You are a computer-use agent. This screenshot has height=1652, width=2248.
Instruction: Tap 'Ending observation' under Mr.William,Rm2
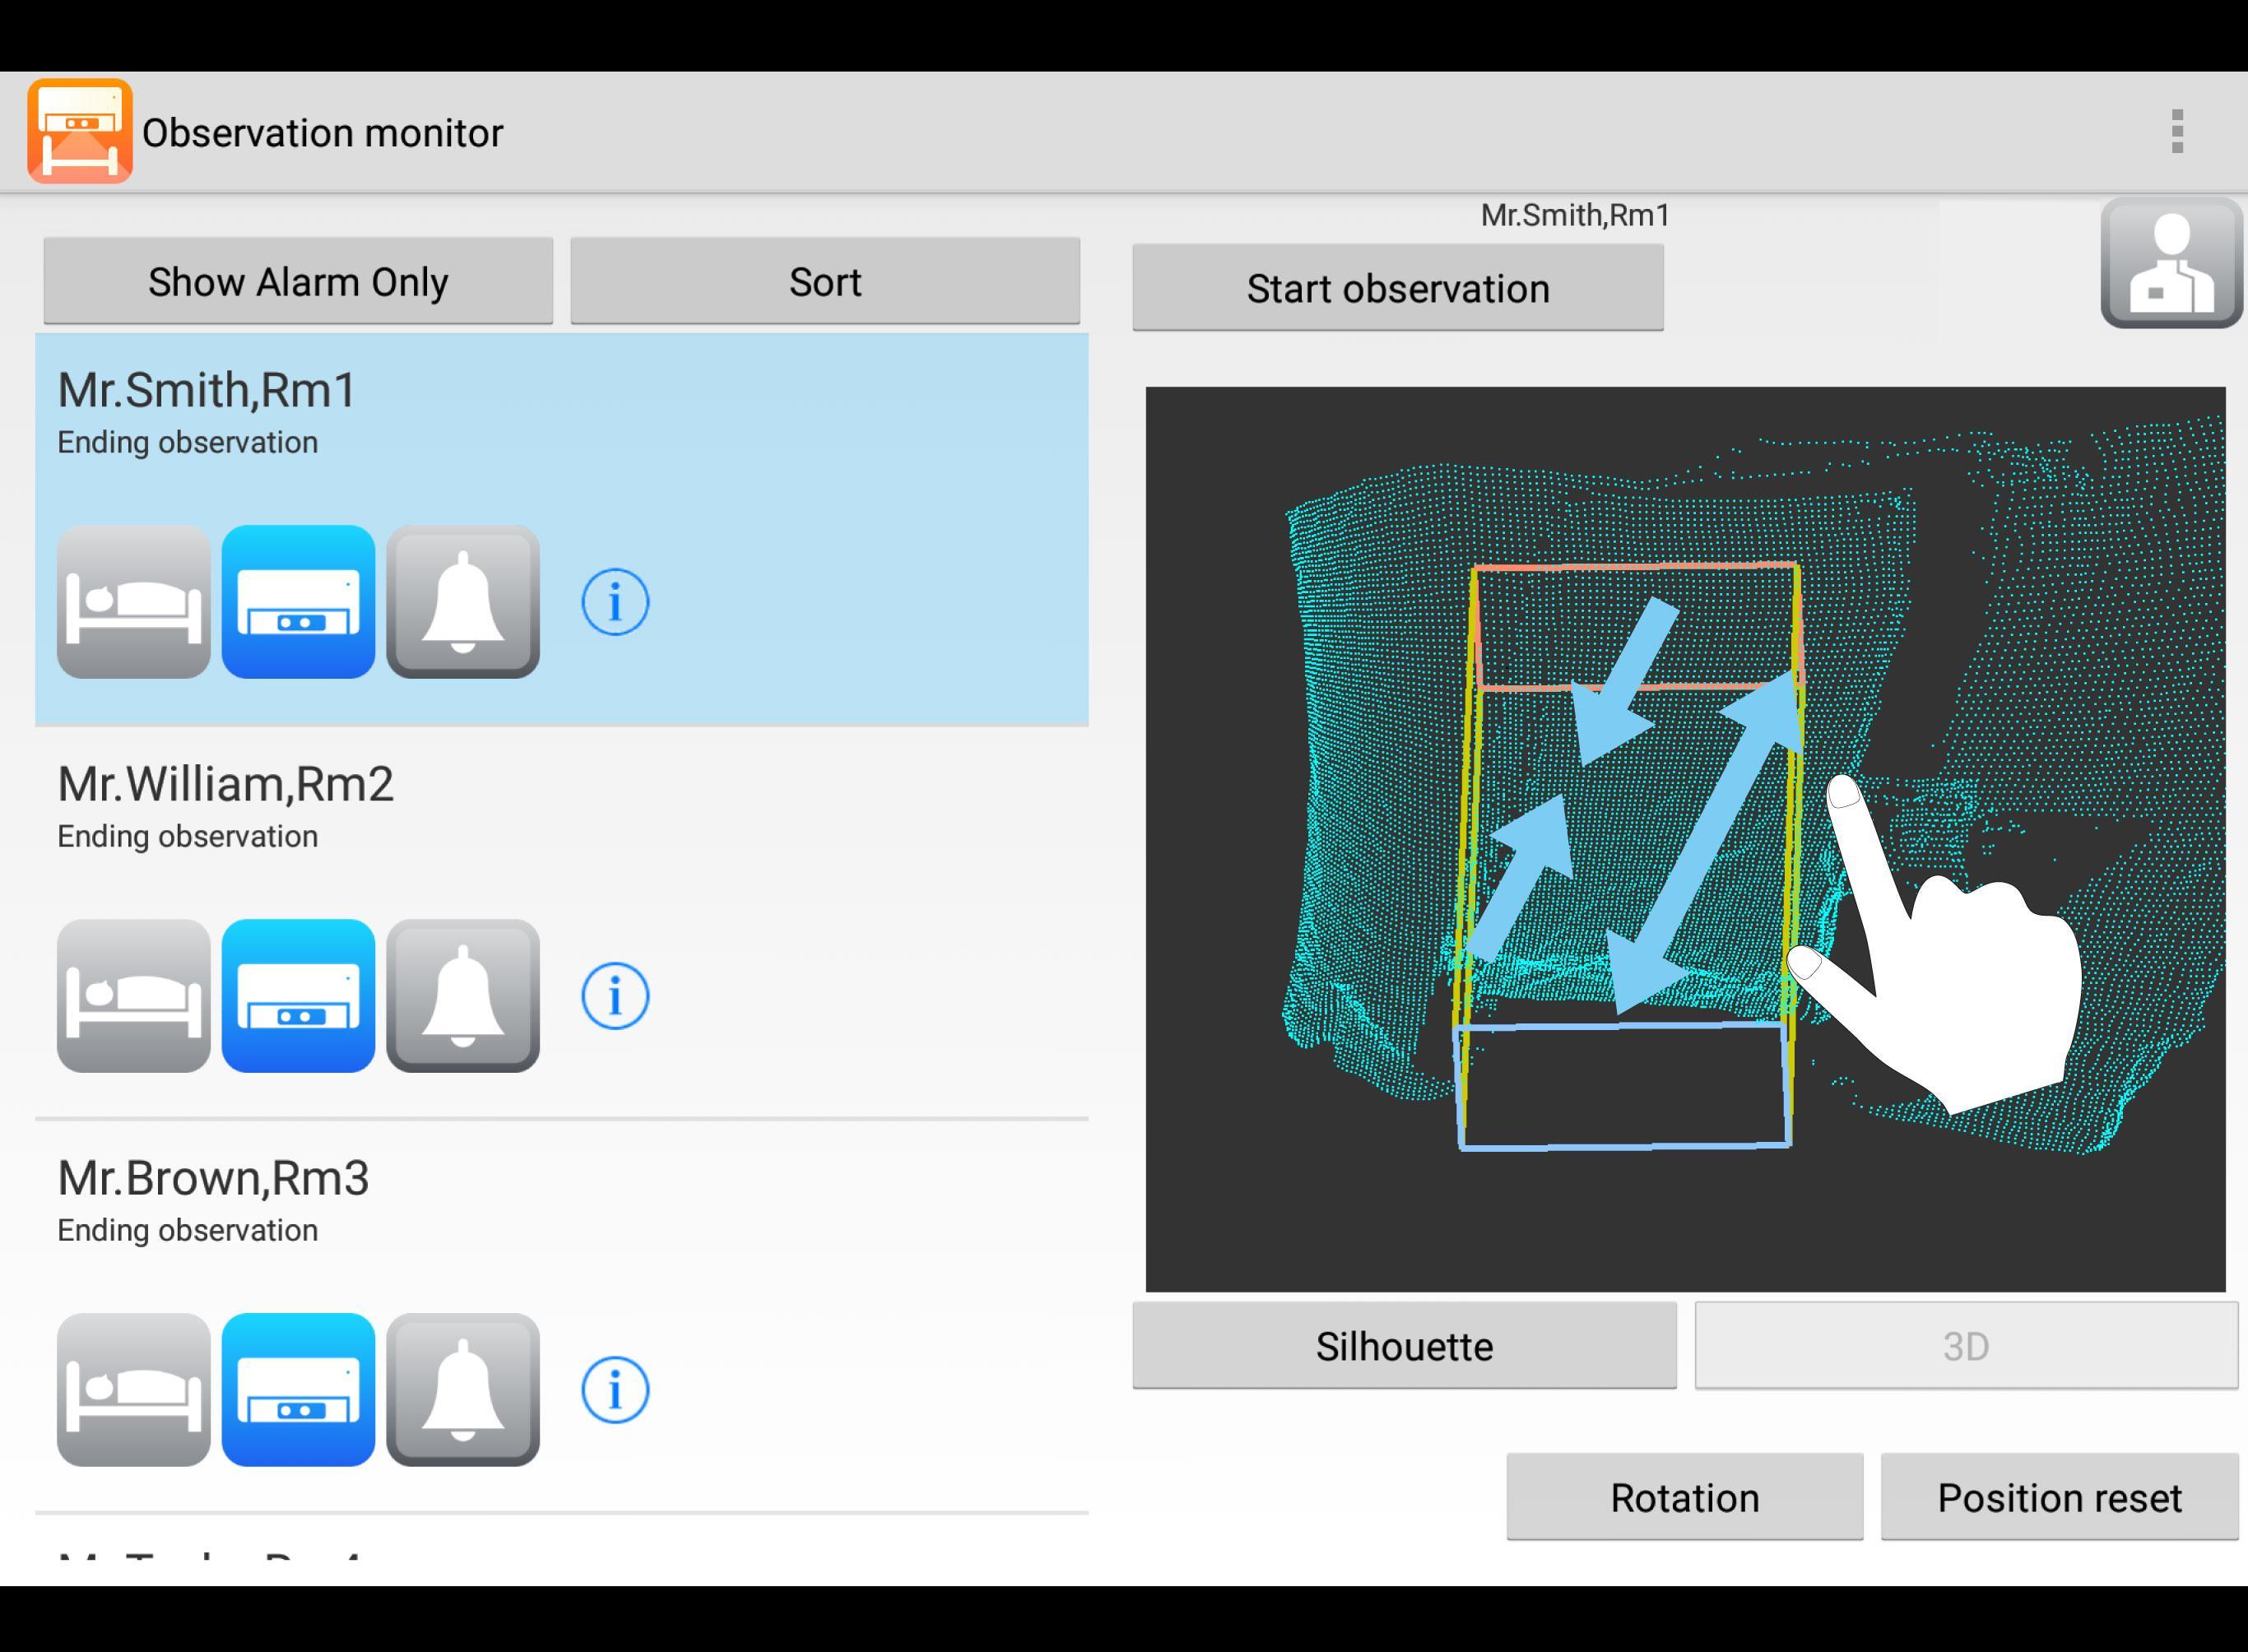(x=188, y=836)
